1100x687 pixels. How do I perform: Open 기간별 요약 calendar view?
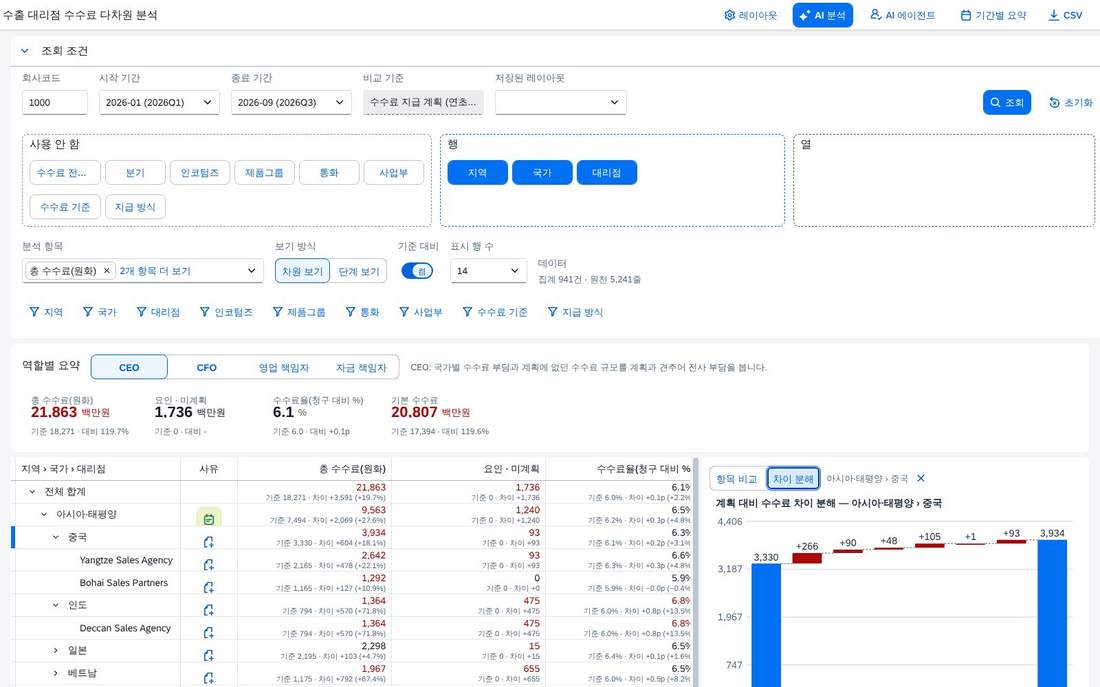[993, 15]
